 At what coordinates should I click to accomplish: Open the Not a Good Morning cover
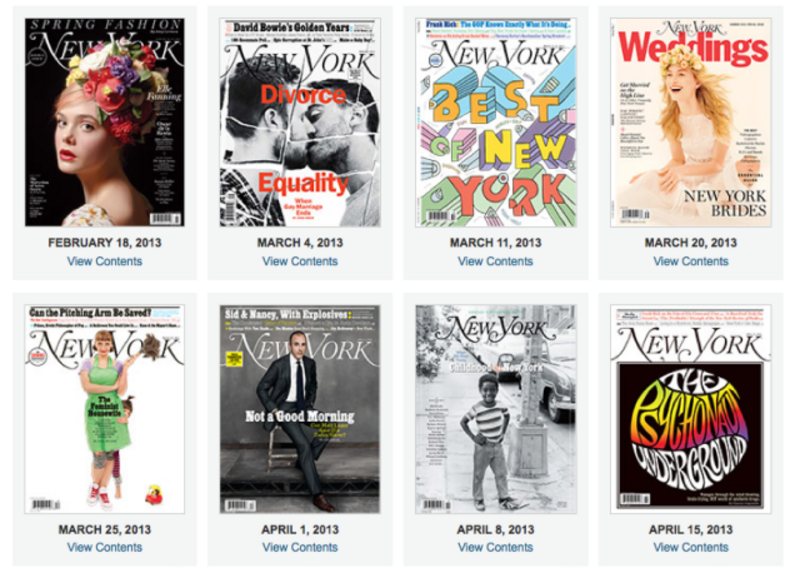[x=300, y=409]
